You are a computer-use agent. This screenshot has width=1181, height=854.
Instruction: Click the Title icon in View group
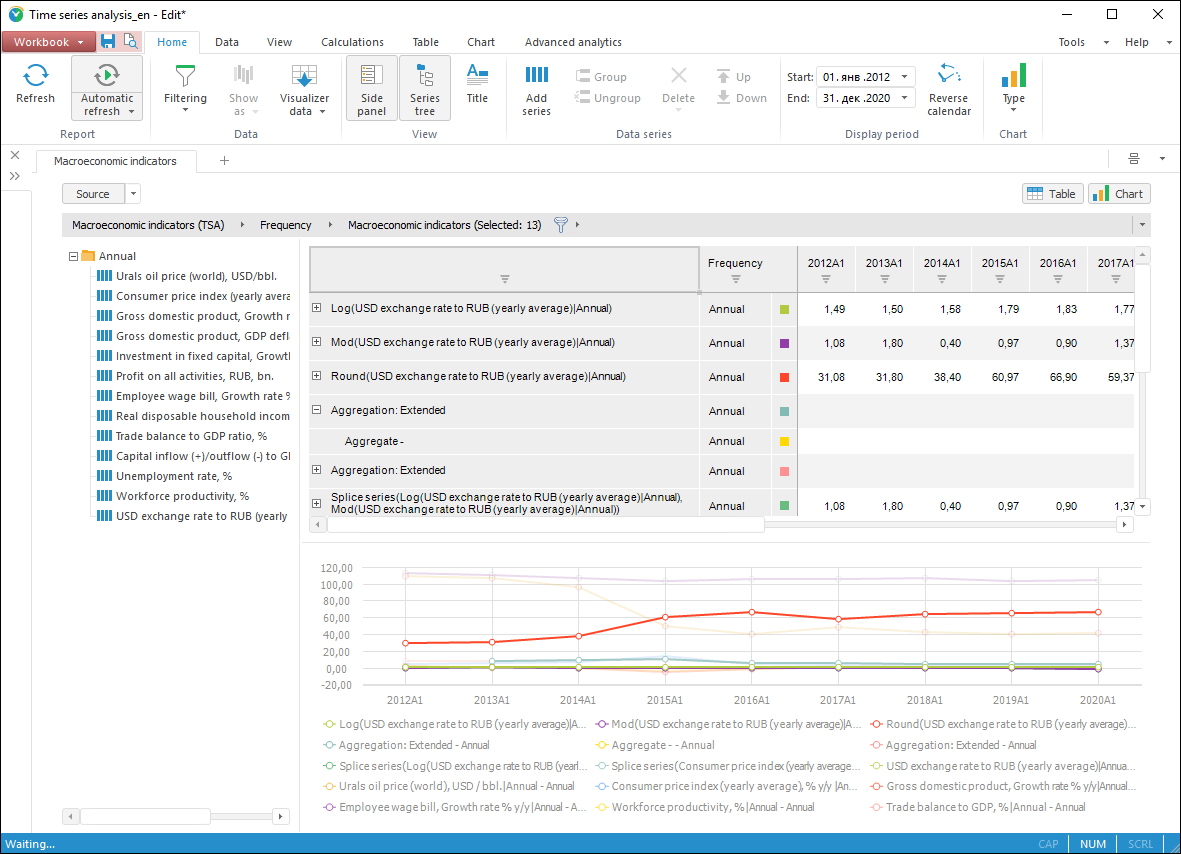(x=477, y=75)
